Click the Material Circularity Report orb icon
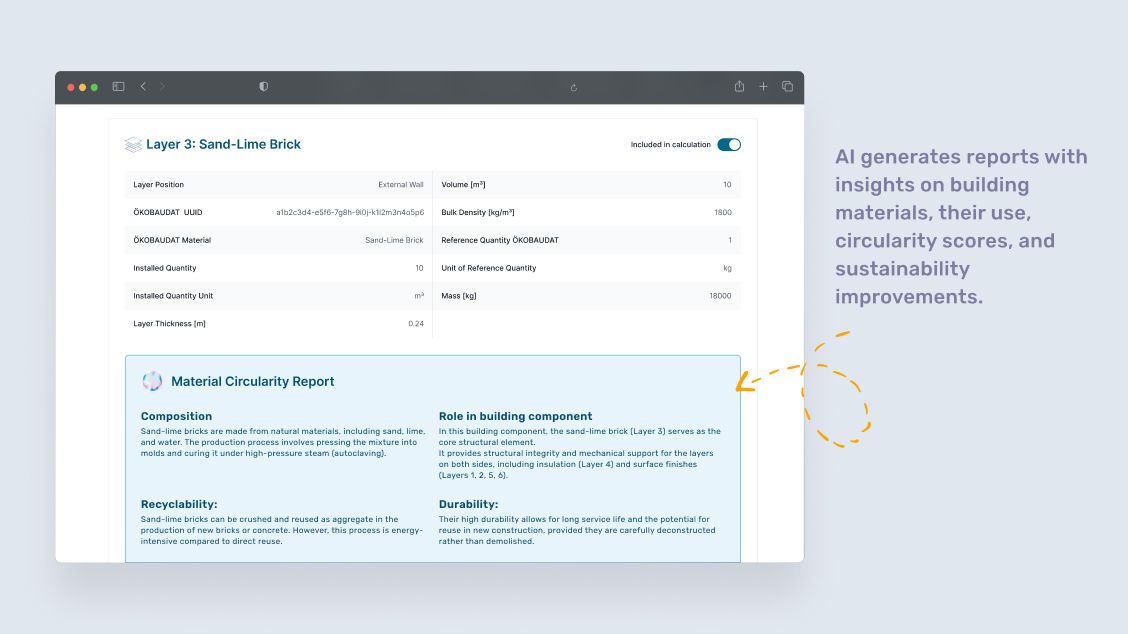Image resolution: width=1128 pixels, height=634 pixels. click(152, 381)
